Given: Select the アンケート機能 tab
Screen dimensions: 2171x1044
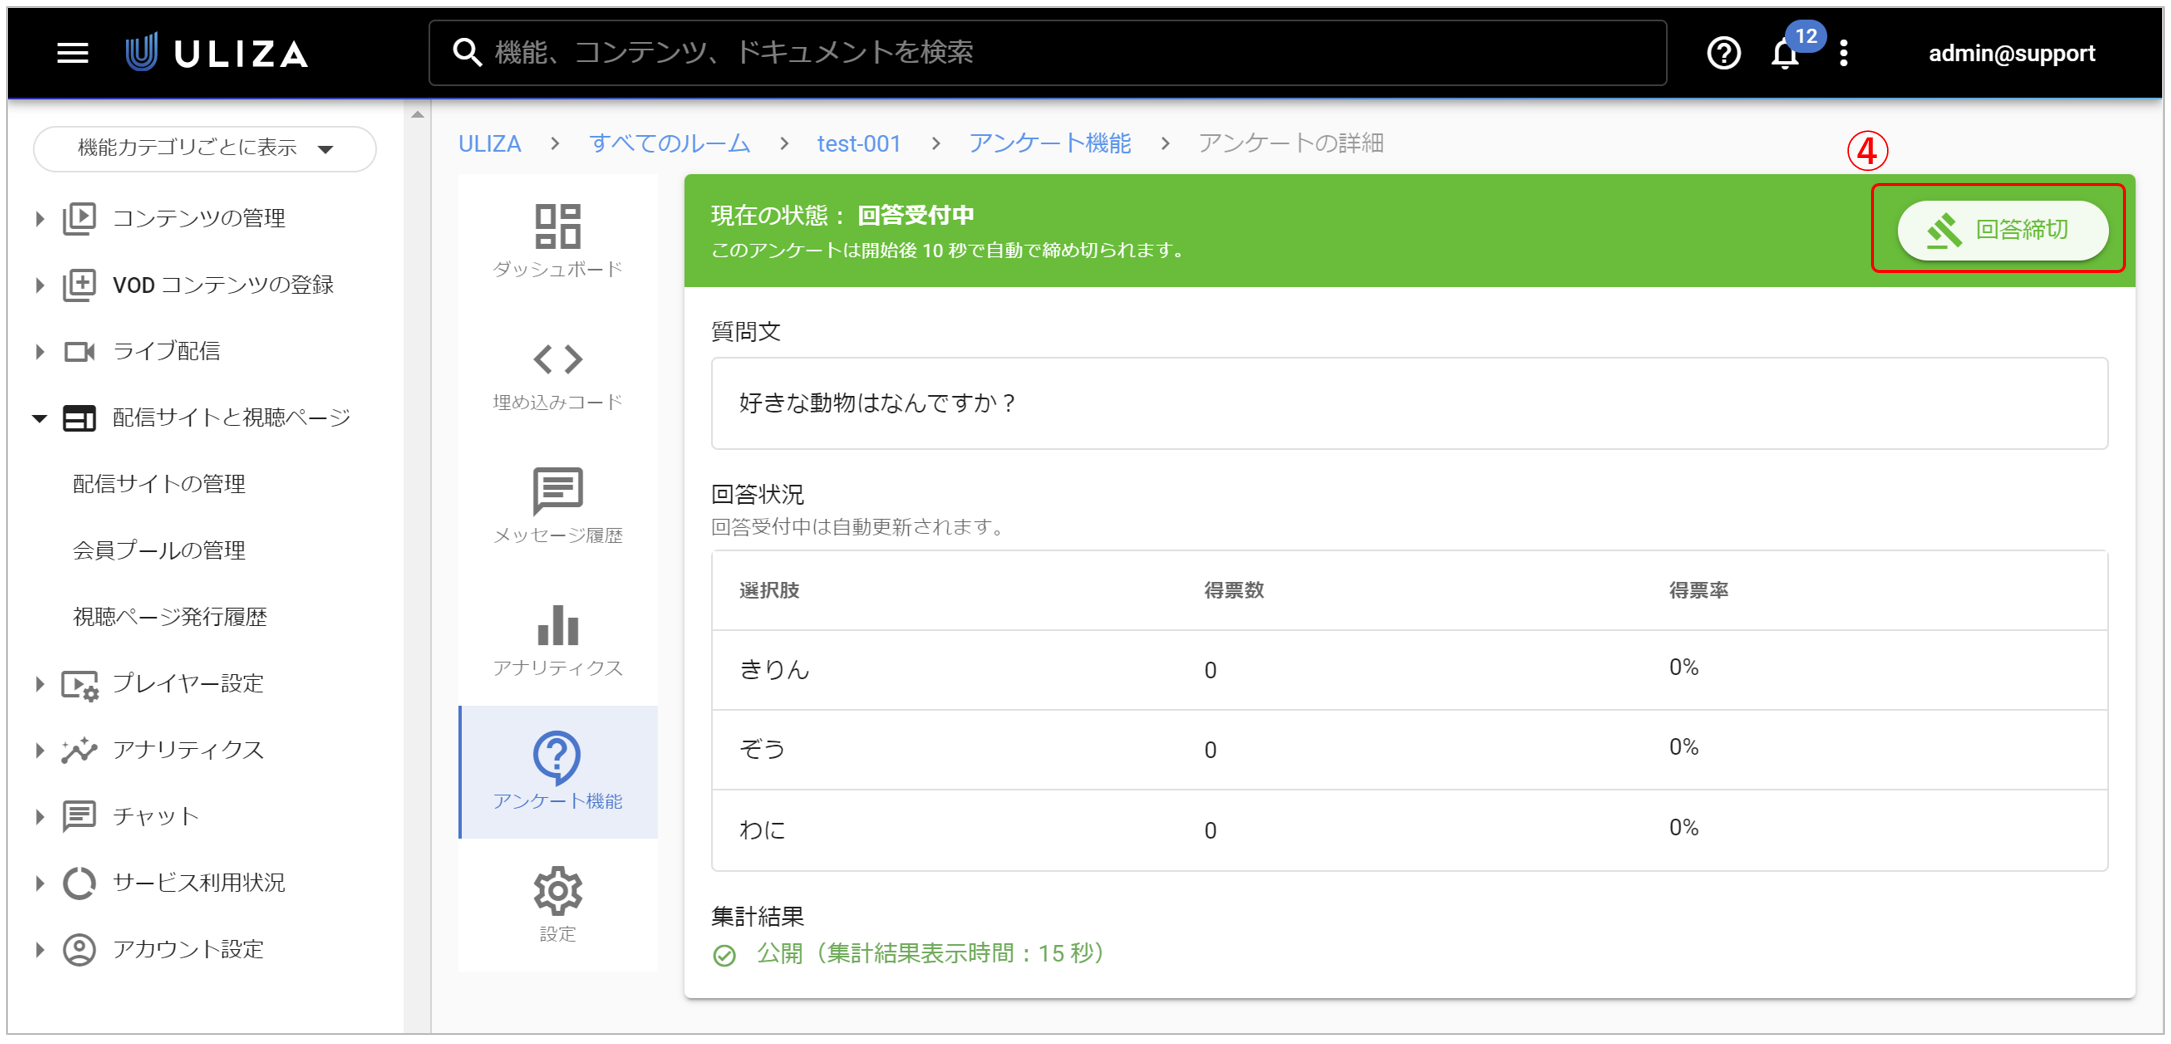Looking at the screenshot, I should [558, 772].
